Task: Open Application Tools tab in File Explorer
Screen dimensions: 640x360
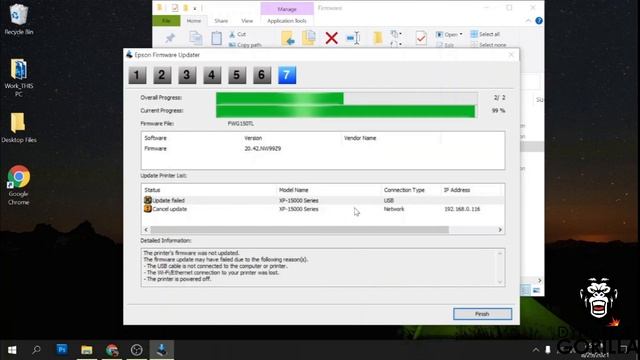Action: pyautogui.click(x=287, y=20)
